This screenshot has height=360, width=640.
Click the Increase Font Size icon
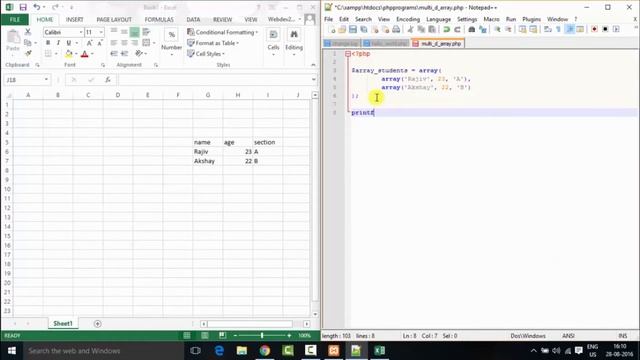(89, 43)
